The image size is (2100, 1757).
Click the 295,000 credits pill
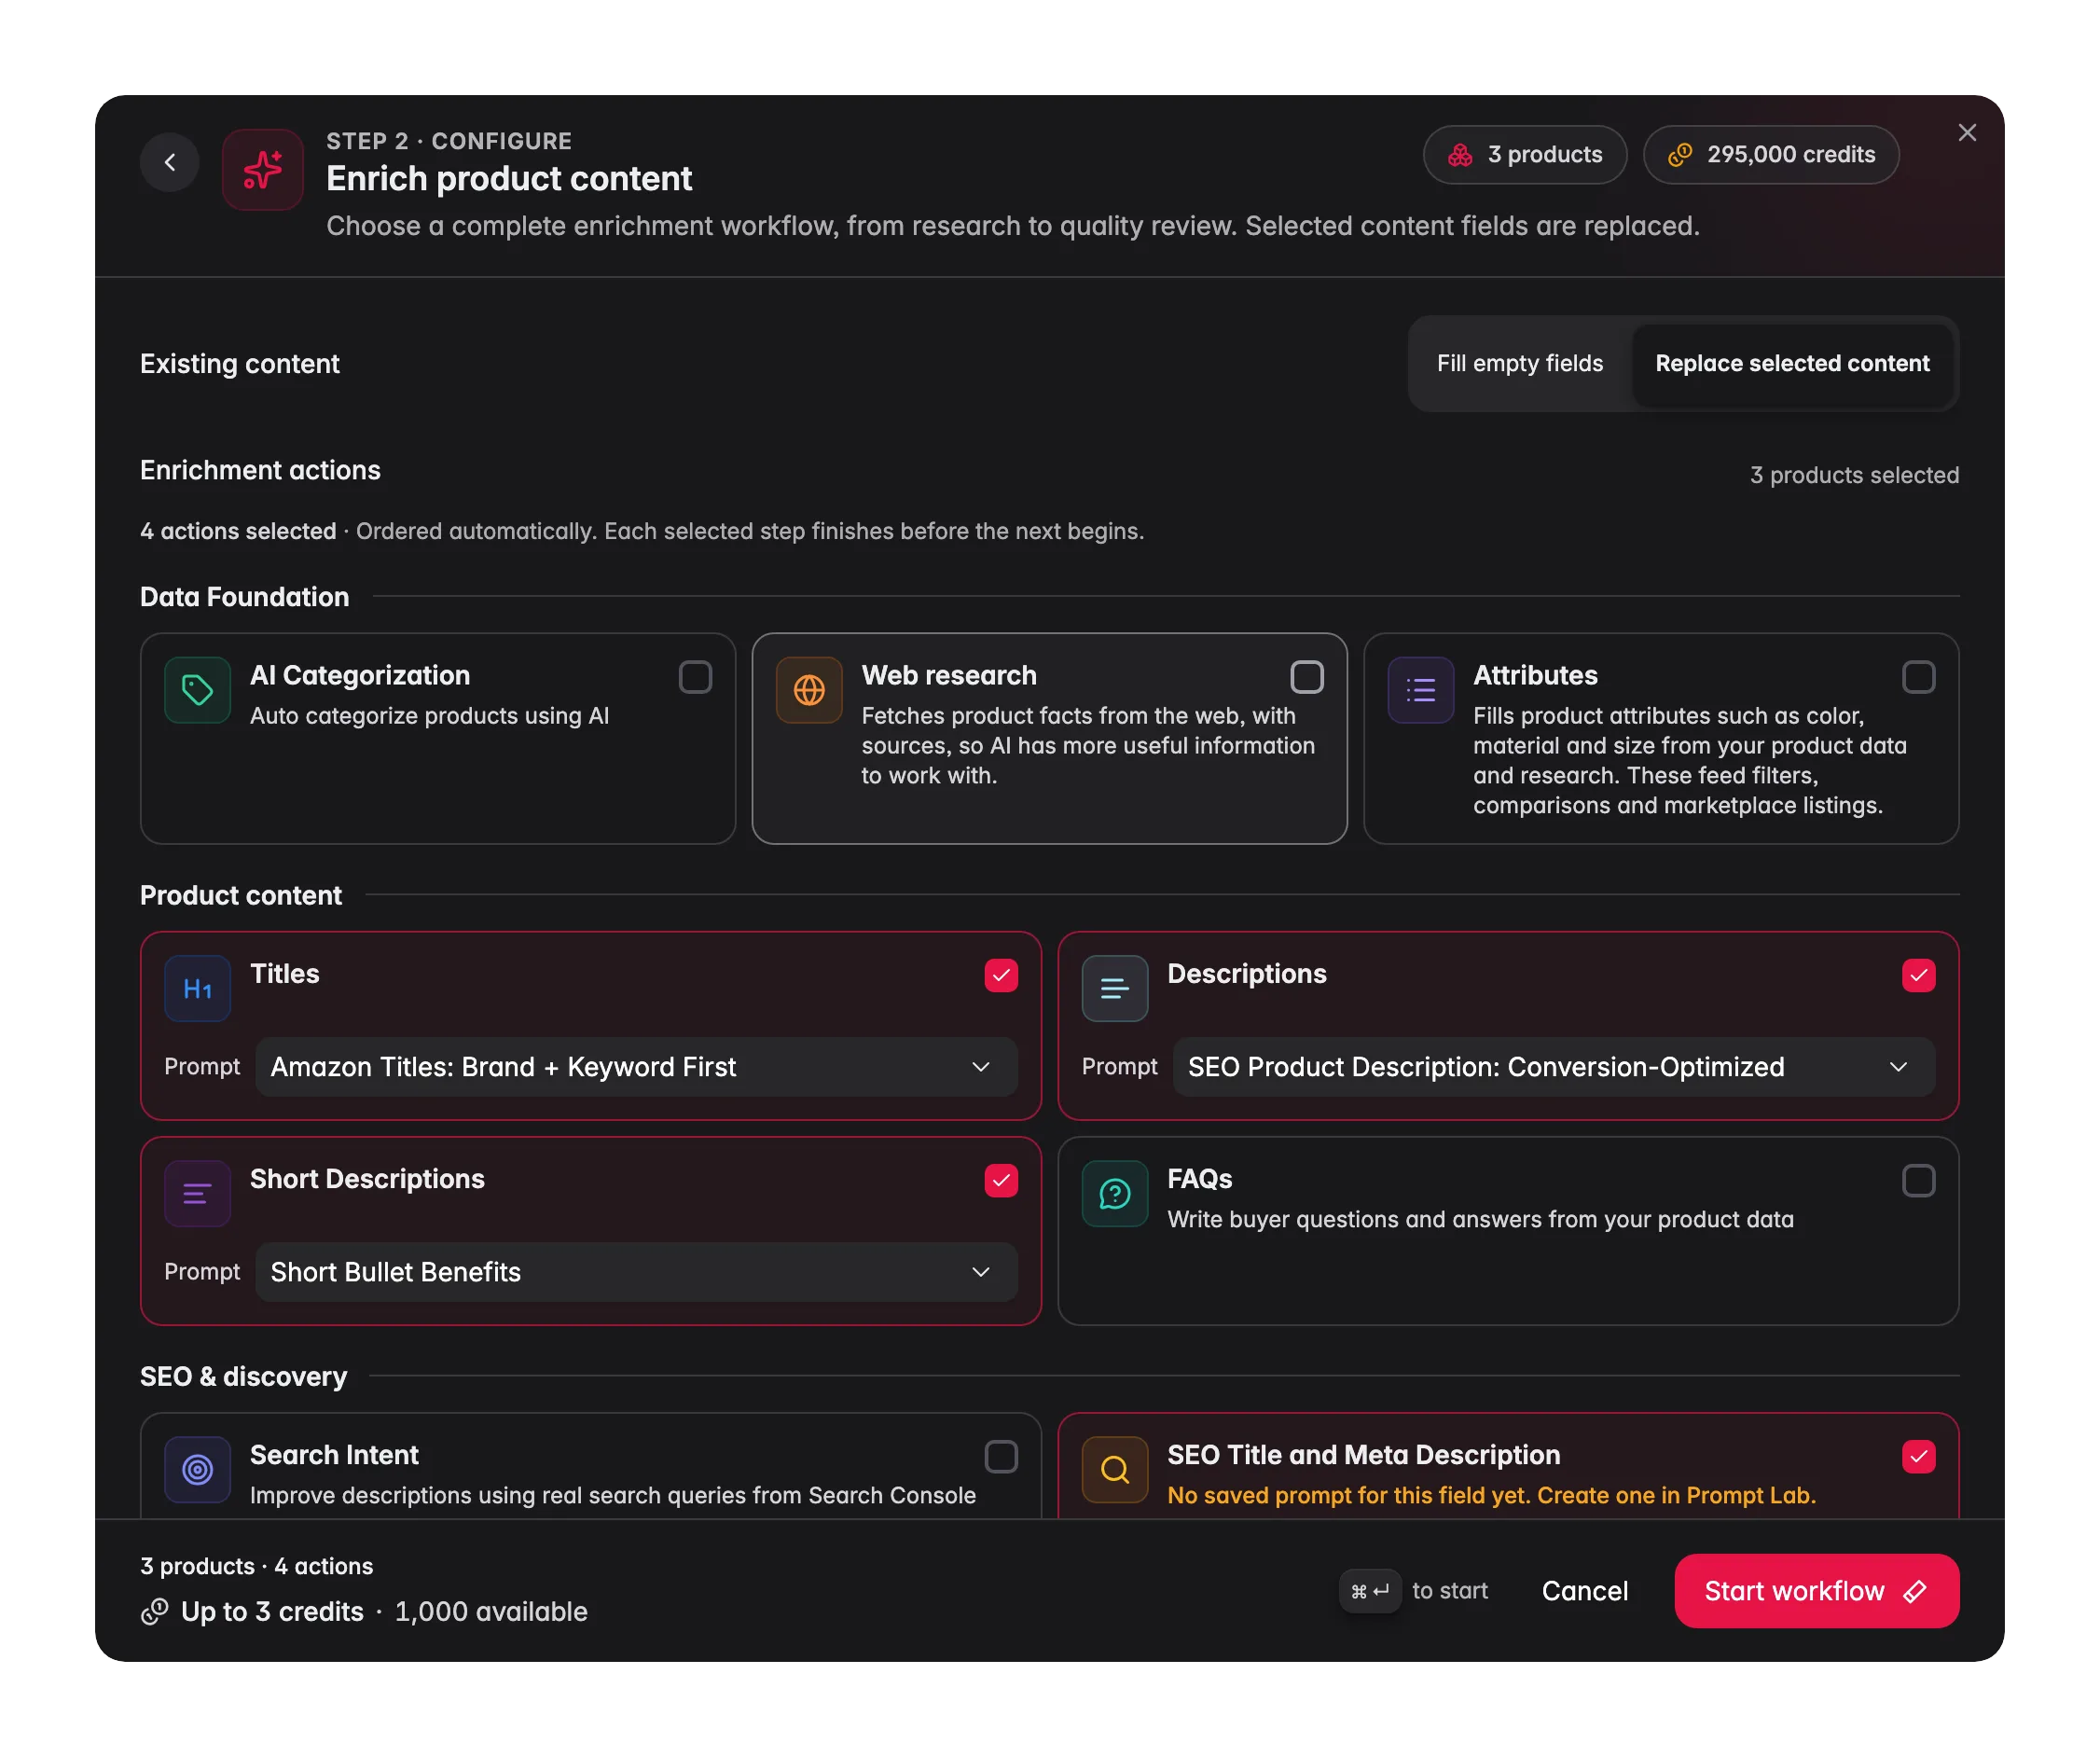point(1770,155)
